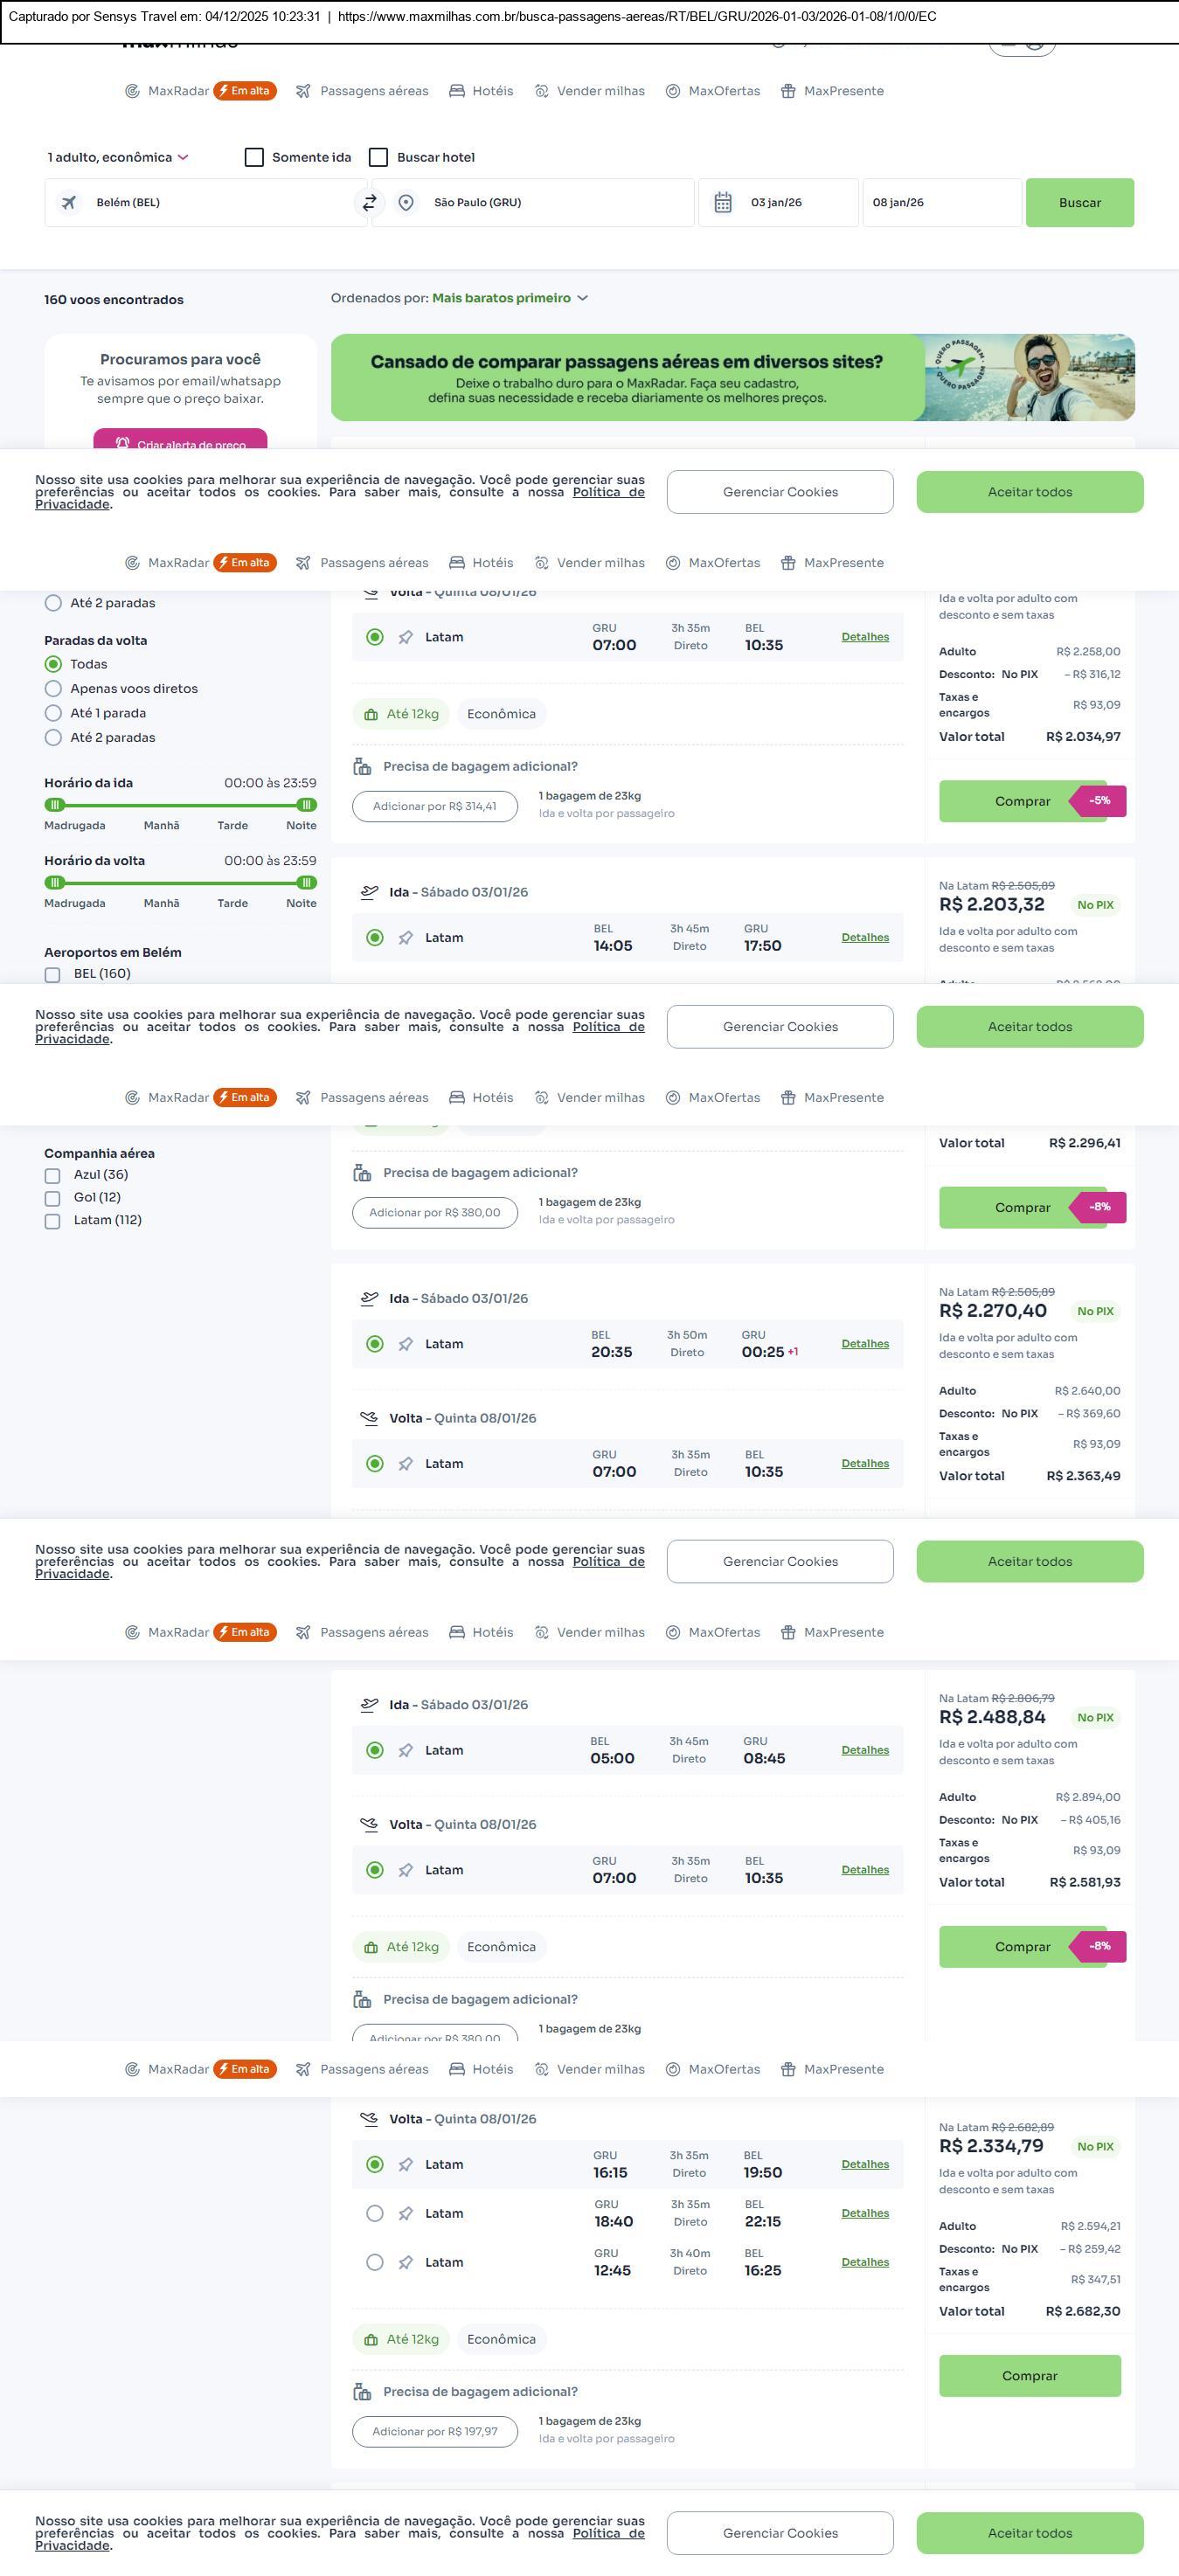
Task: Click 'Adicionar por R$ 197,97' baggage button
Action: [435, 2431]
